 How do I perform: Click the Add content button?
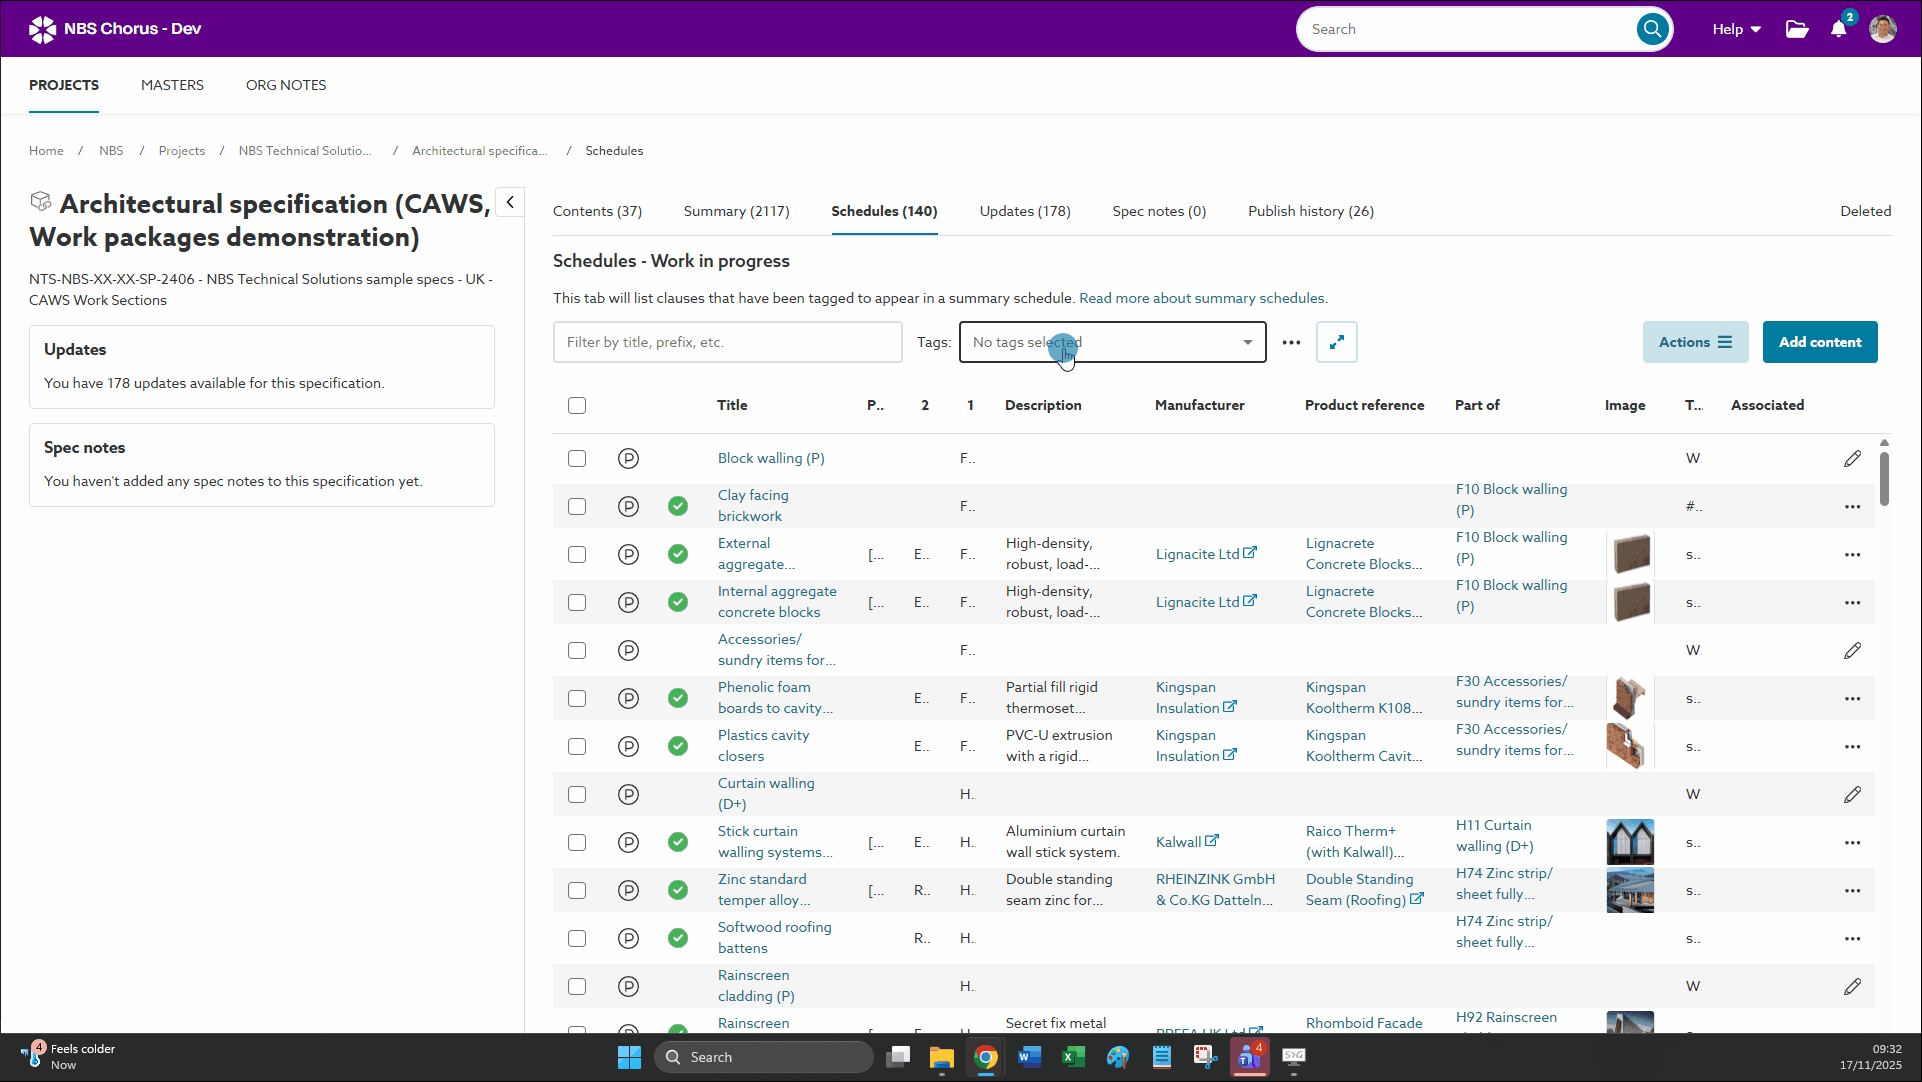[x=1819, y=342]
